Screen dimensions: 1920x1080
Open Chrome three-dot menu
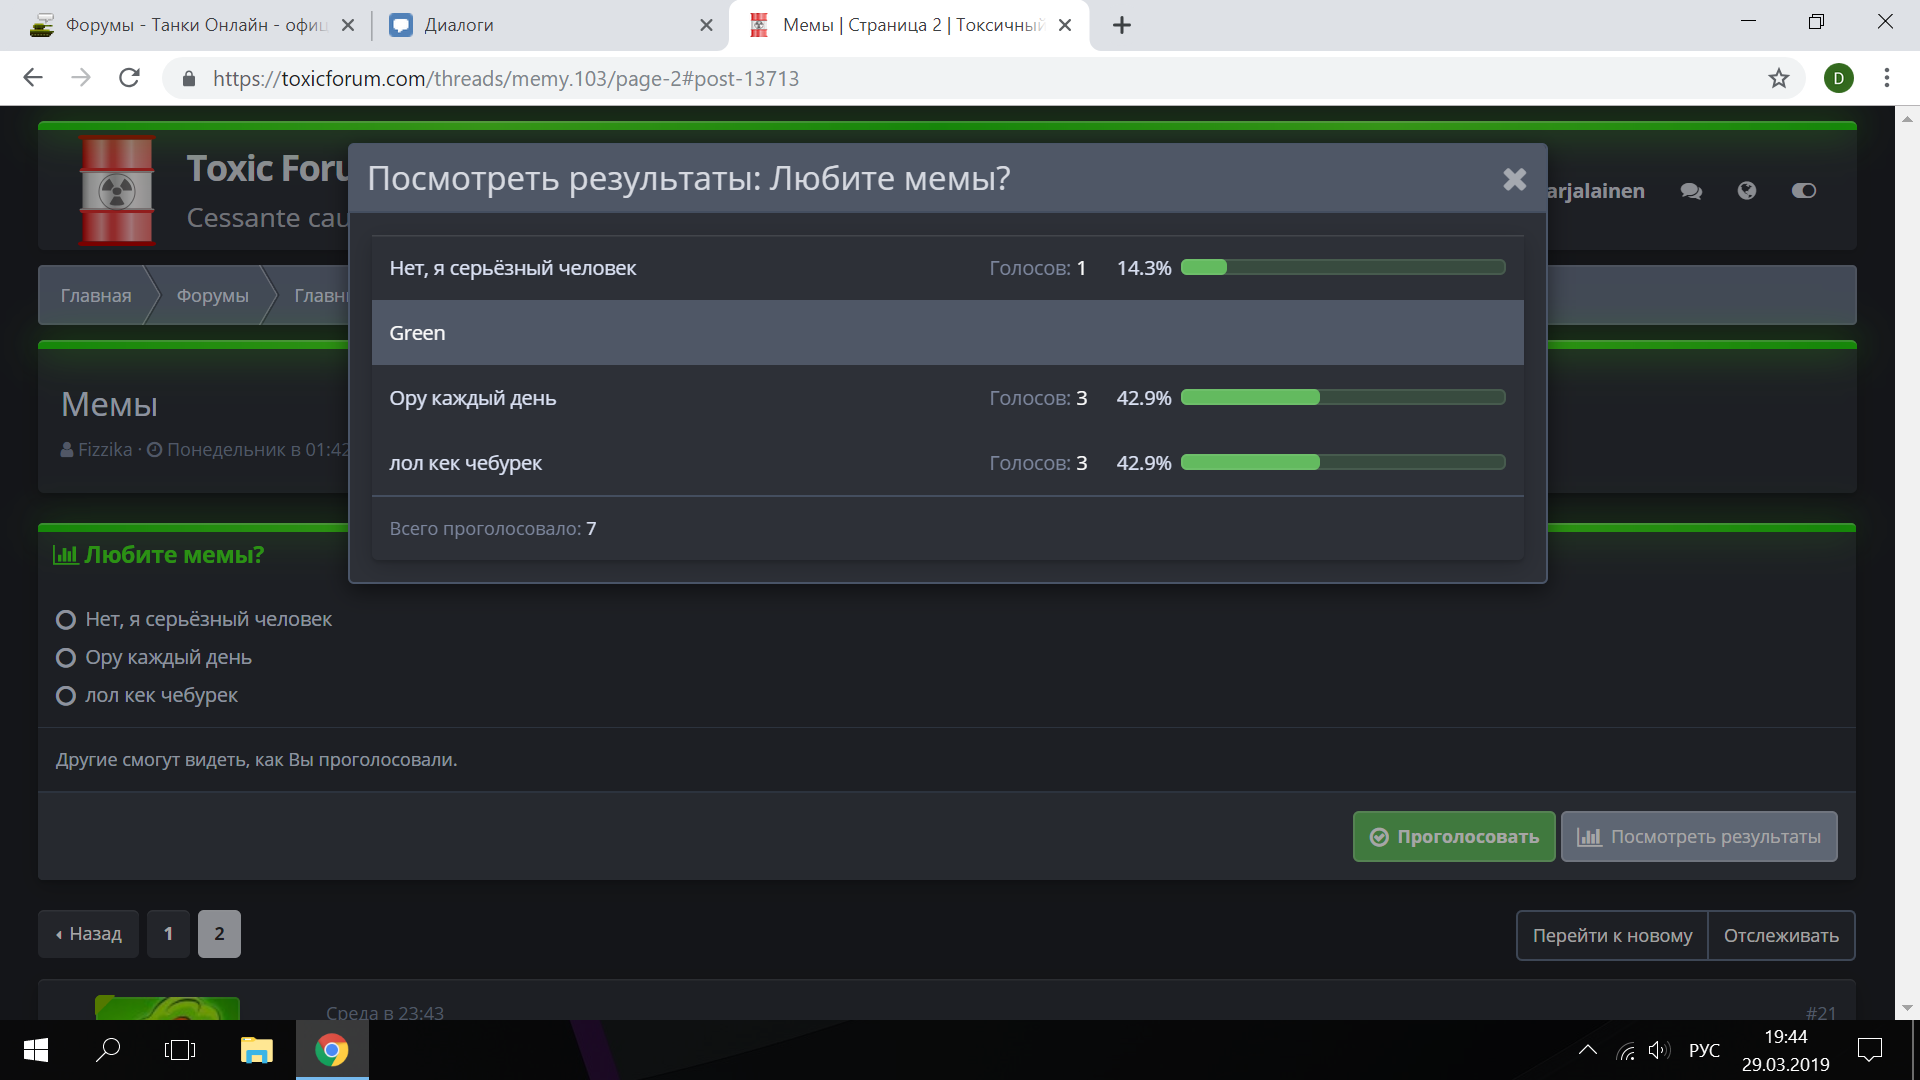coord(1886,78)
